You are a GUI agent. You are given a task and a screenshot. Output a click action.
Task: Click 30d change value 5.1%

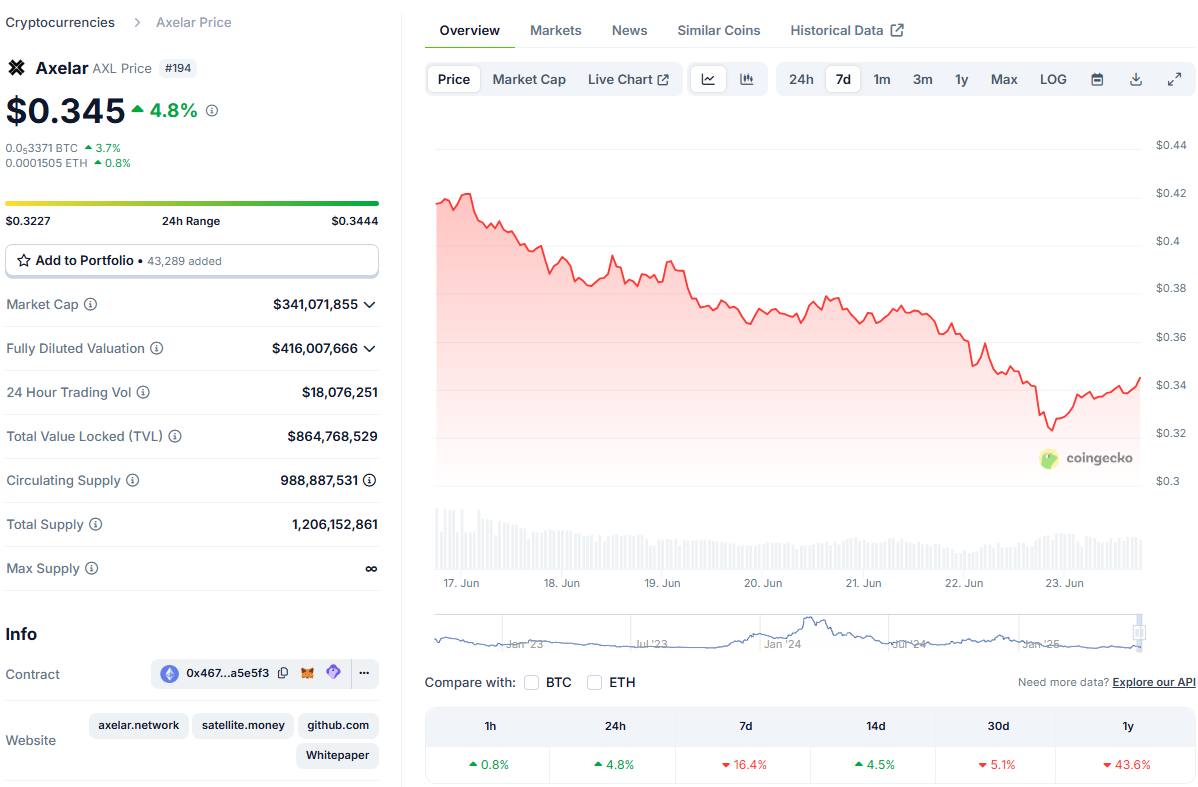click(997, 765)
